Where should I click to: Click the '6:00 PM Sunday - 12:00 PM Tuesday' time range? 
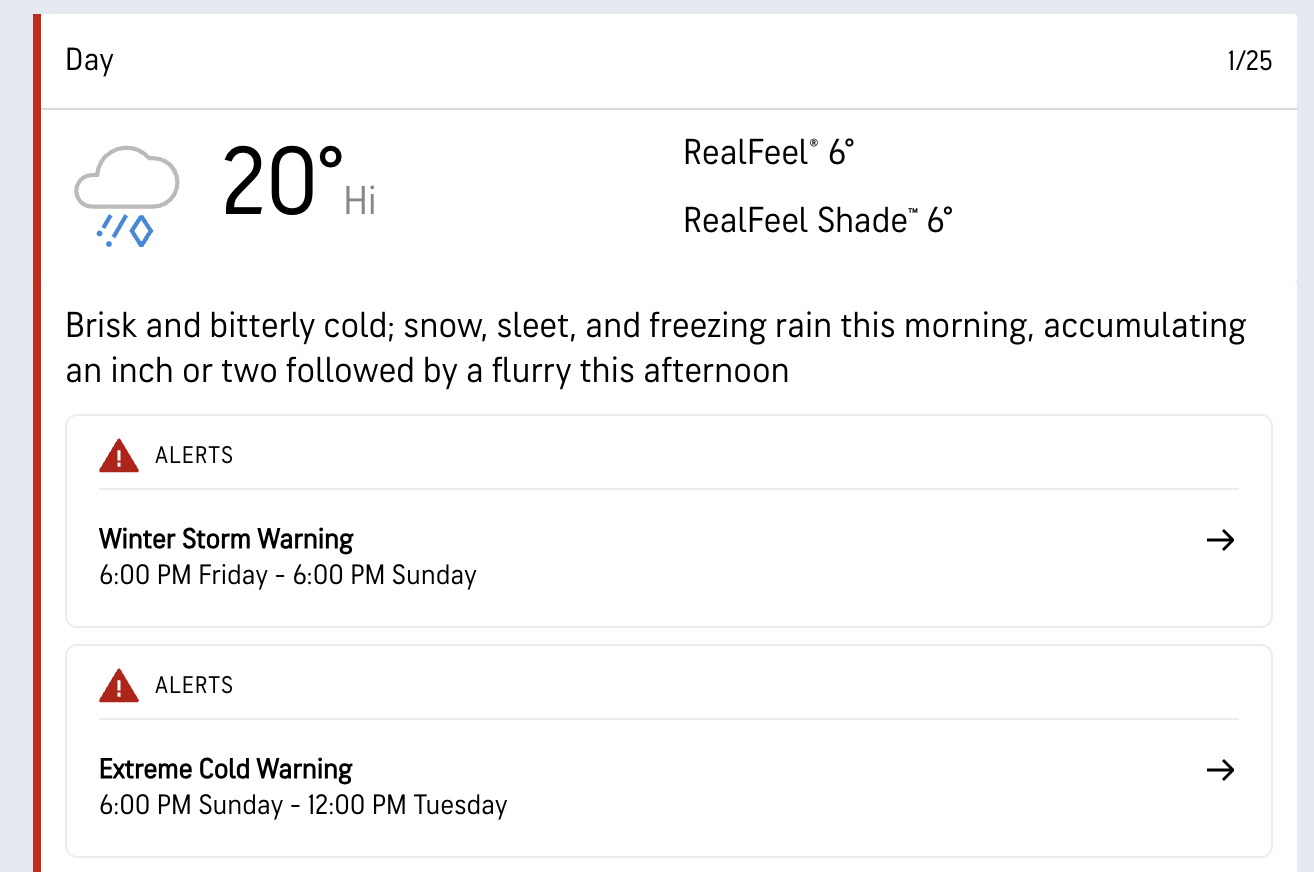(x=303, y=805)
